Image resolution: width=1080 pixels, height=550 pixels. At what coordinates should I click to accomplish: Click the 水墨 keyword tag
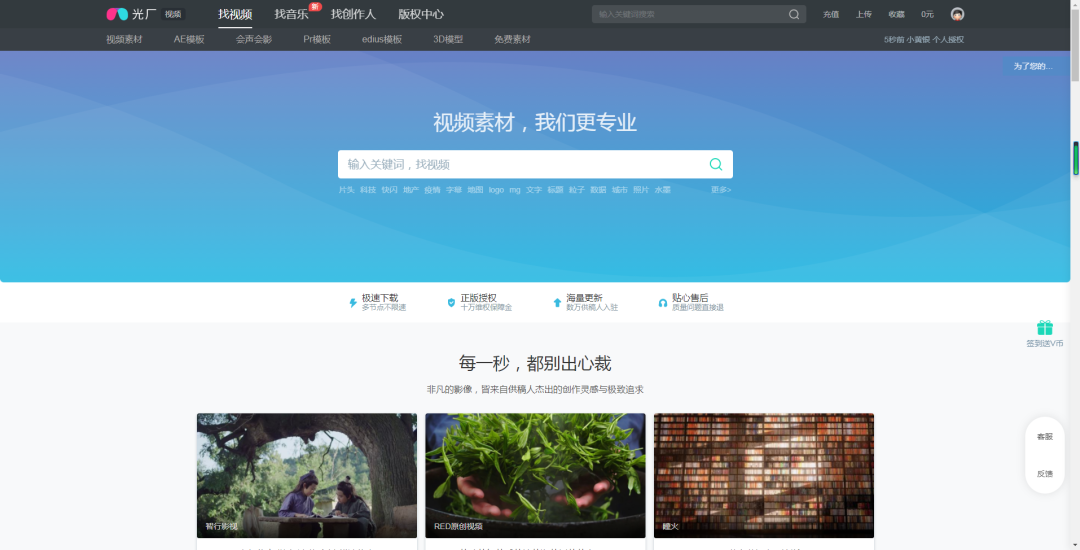tap(662, 189)
